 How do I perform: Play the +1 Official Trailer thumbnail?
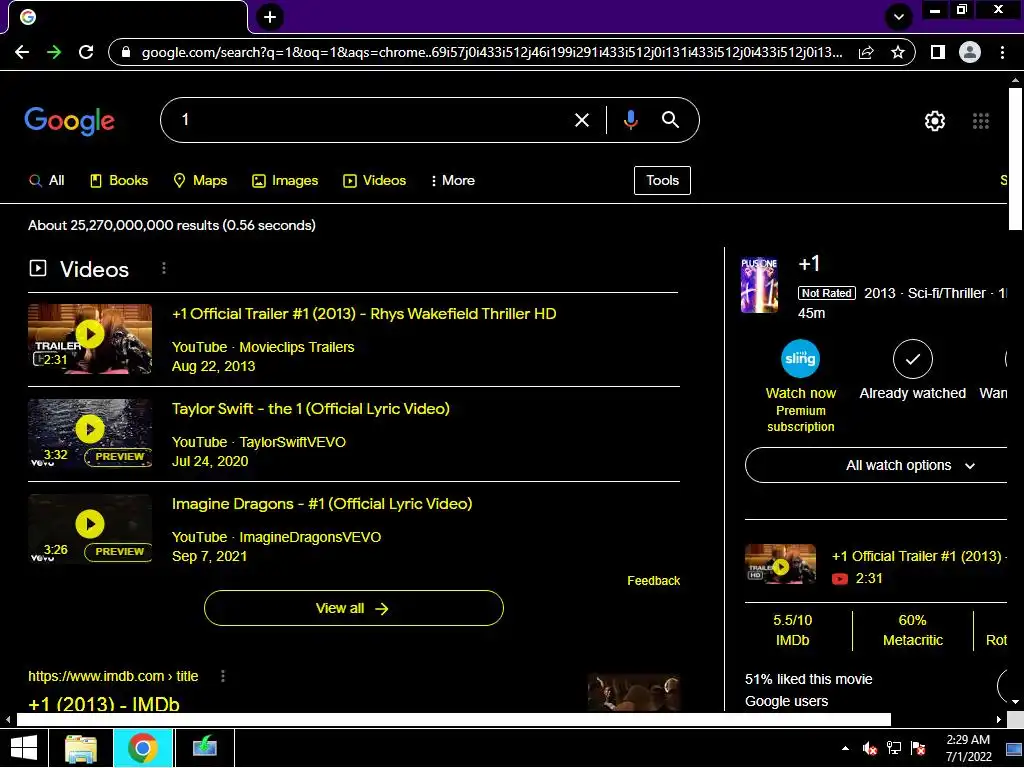(x=90, y=338)
